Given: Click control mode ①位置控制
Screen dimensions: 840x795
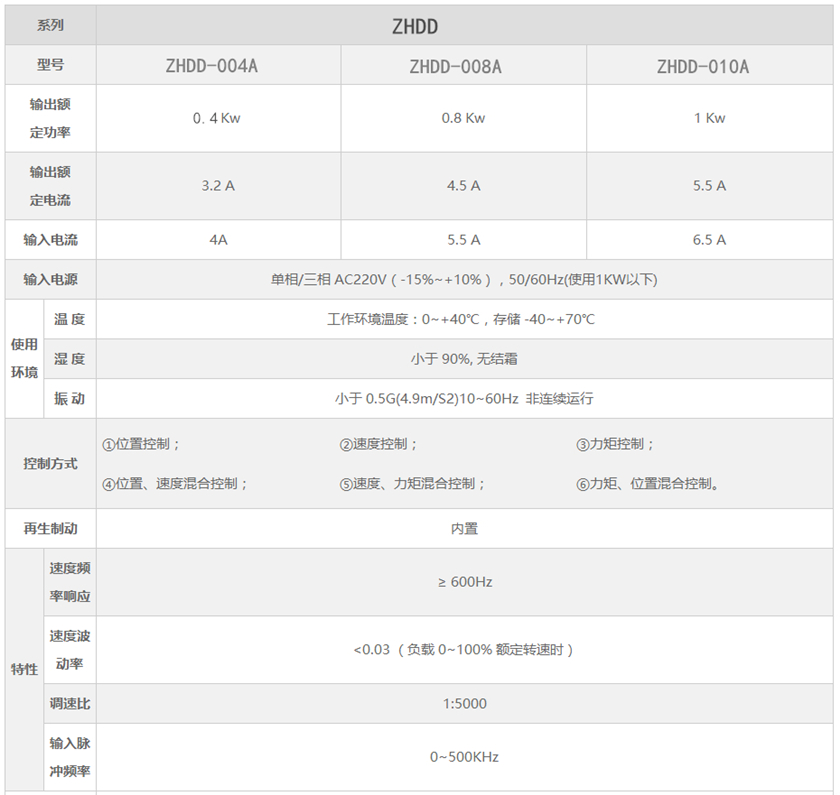Looking at the screenshot, I should coord(142,445).
